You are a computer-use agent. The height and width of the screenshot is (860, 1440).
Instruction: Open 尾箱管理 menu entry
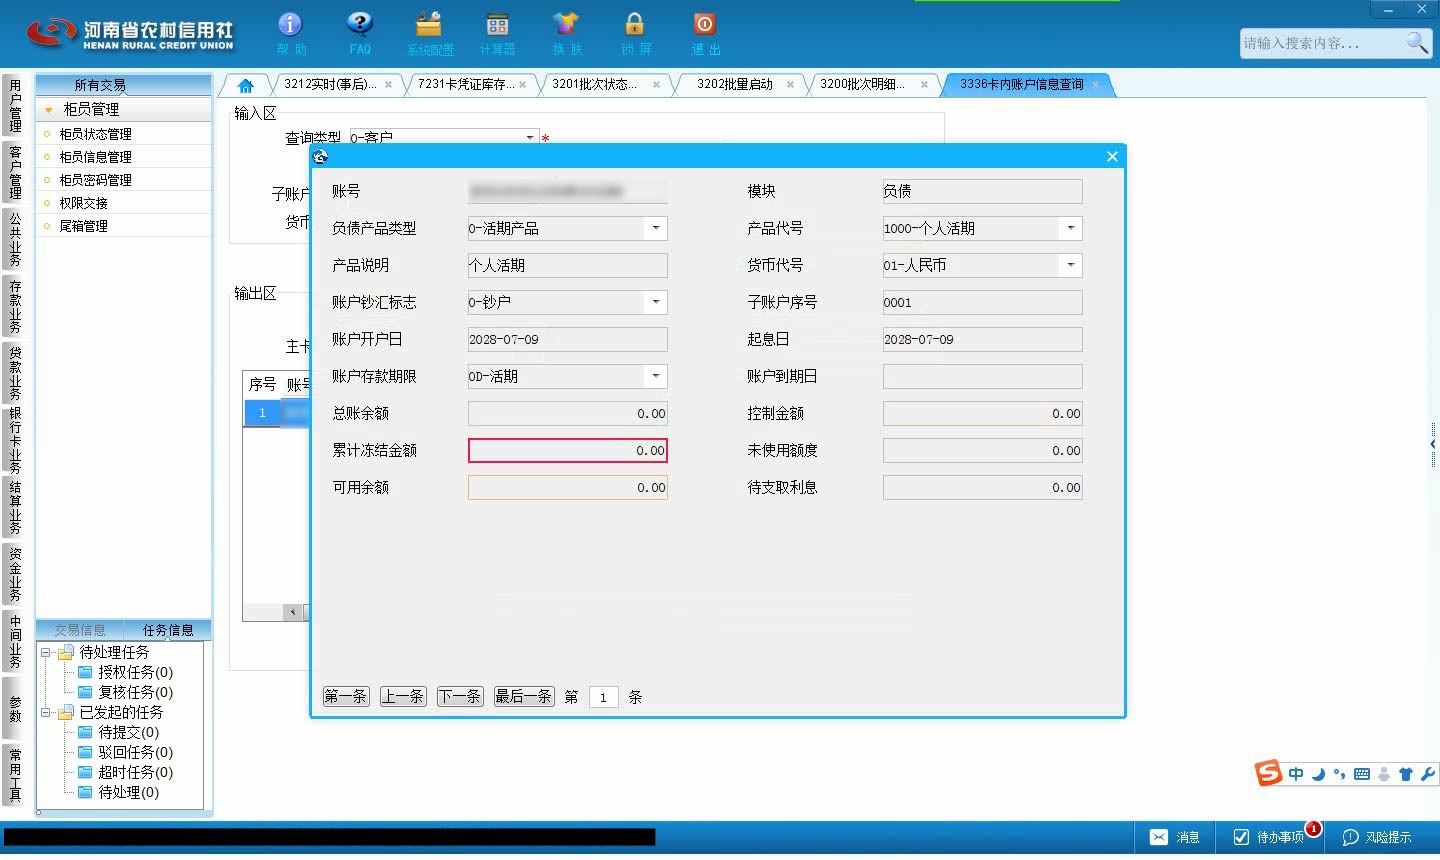(x=83, y=226)
